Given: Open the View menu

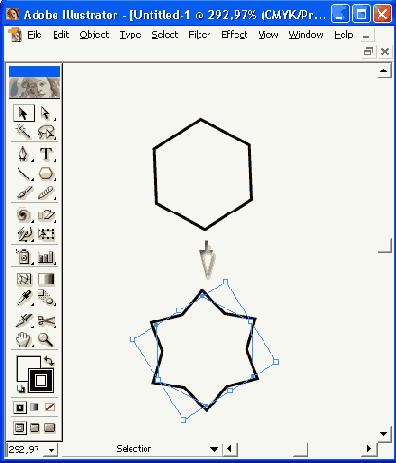Looking at the screenshot, I should 268,35.
